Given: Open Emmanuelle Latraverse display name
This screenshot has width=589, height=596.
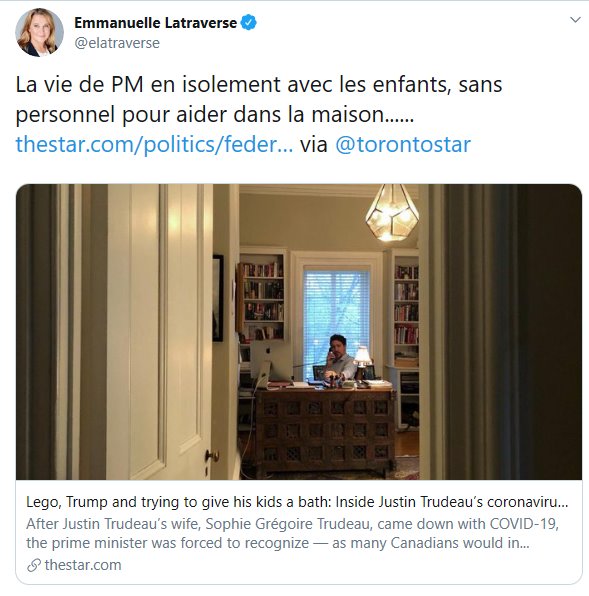Looking at the screenshot, I should (155, 23).
